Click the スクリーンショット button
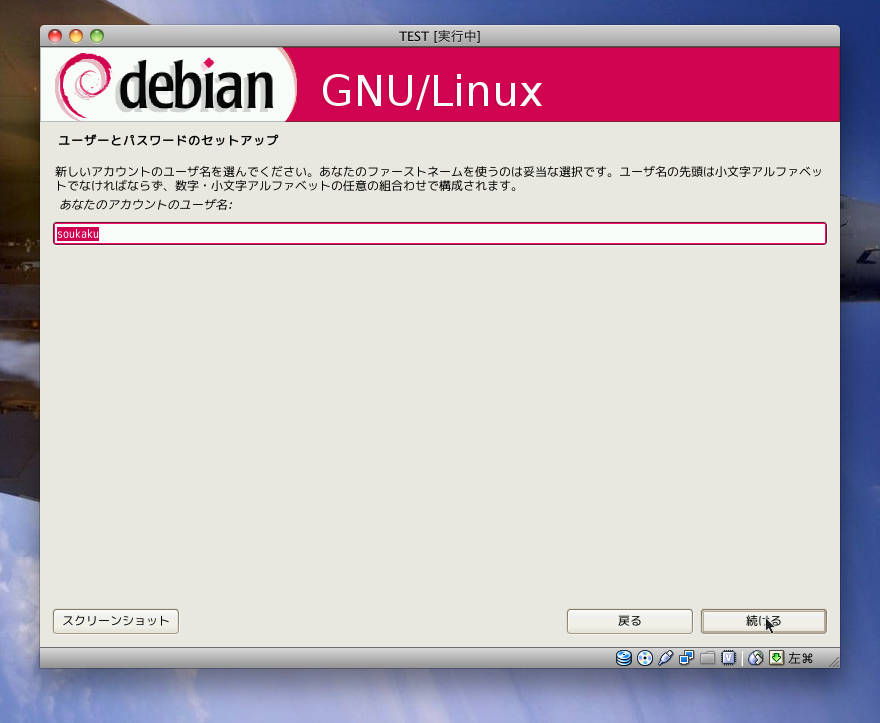This screenshot has width=880, height=723. pos(116,621)
